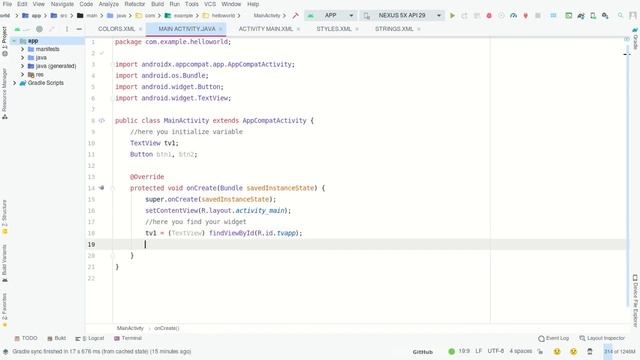Switch to ACTIVITY MAIN.XML tab
Screen dimensions: 640x360
[266, 29]
